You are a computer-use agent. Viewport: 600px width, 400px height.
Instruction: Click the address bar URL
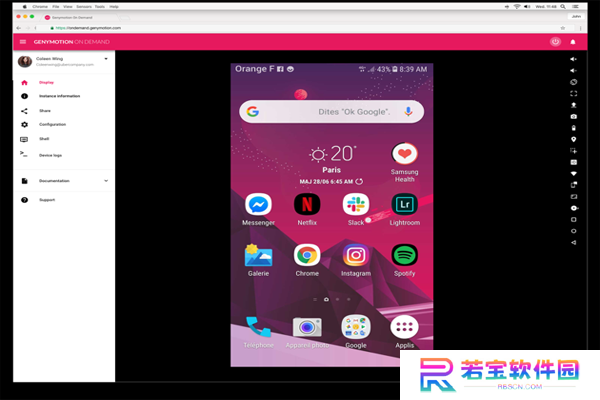[88, 28]
